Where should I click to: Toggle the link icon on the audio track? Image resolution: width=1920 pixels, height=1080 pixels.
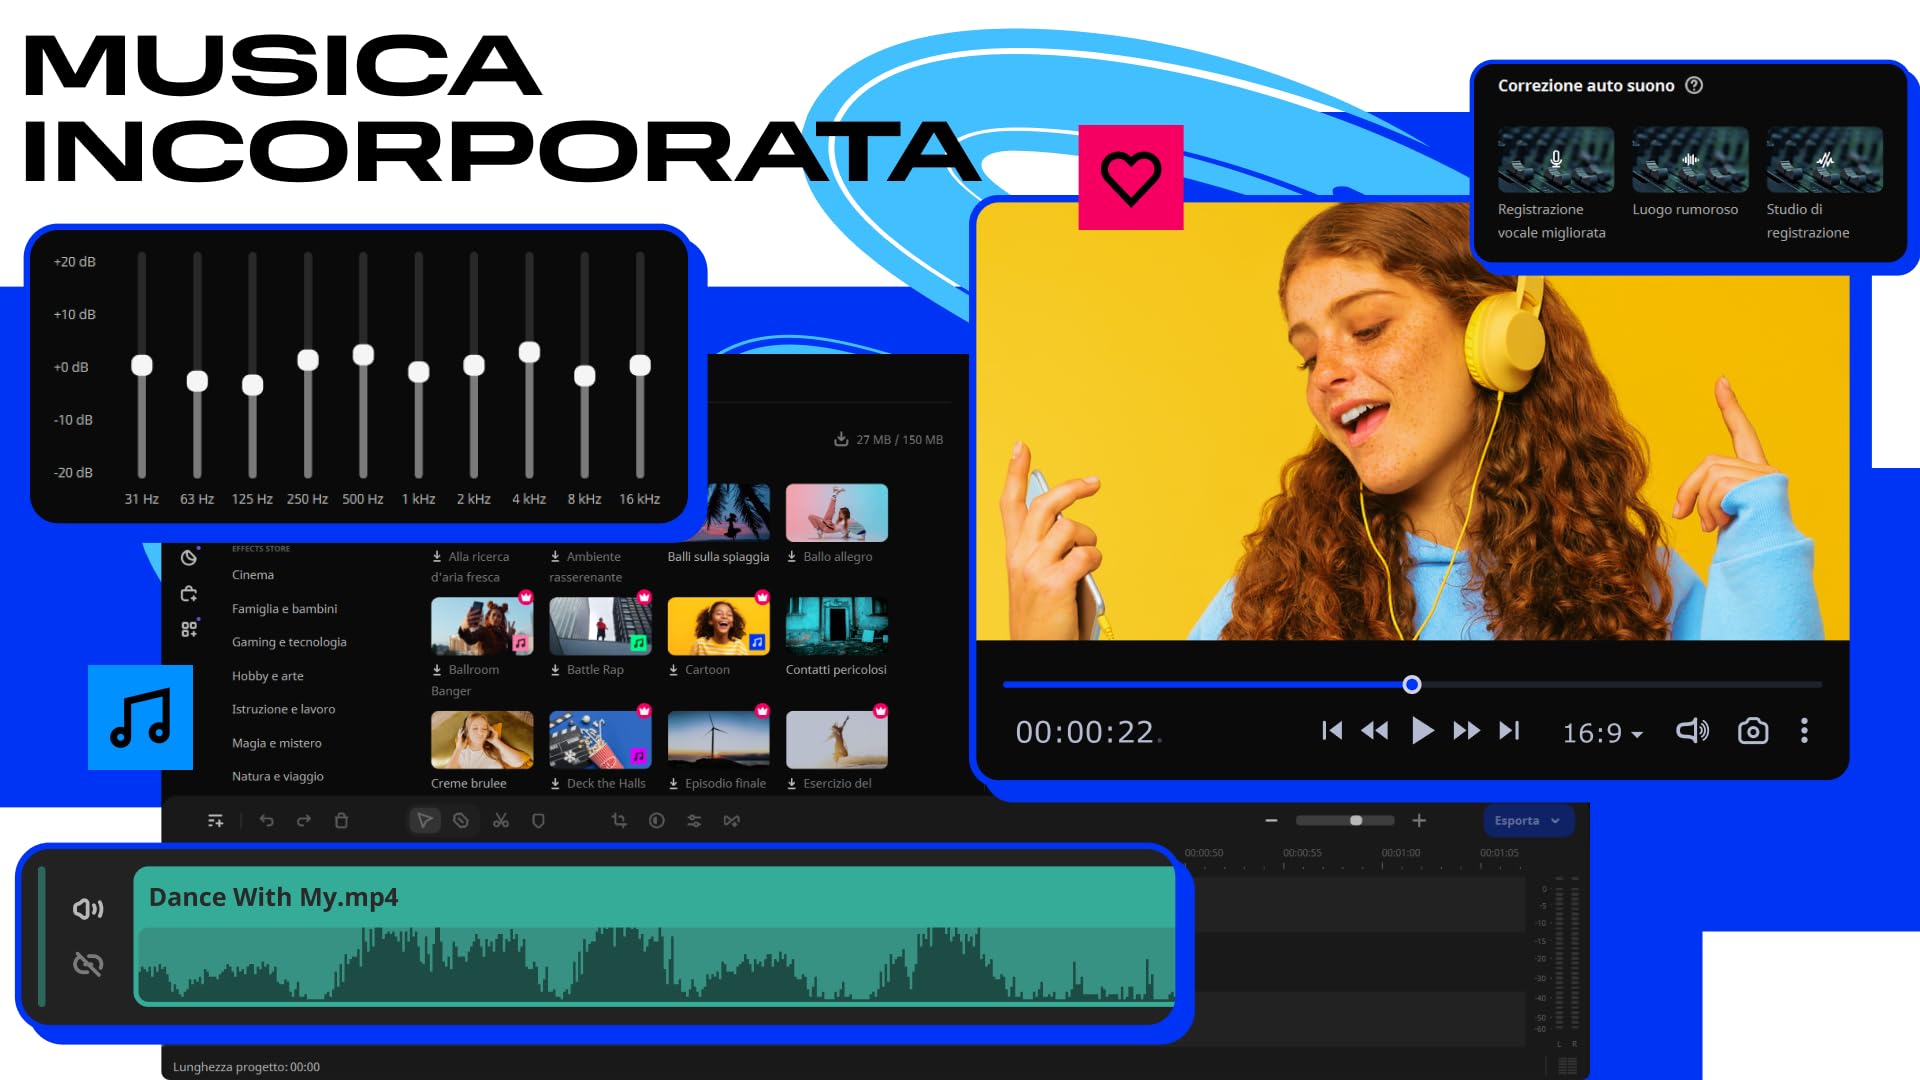(88, 964)
